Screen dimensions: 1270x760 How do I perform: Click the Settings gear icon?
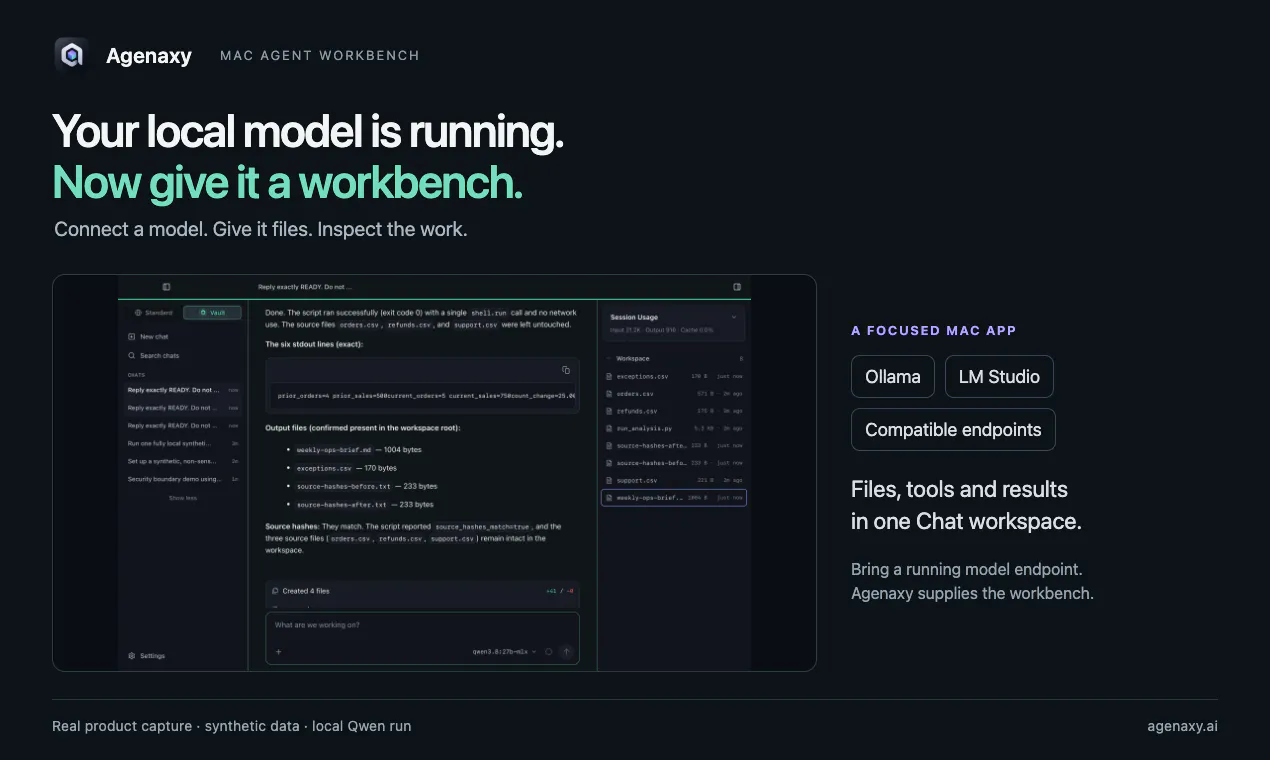click(x=132, y=656)
